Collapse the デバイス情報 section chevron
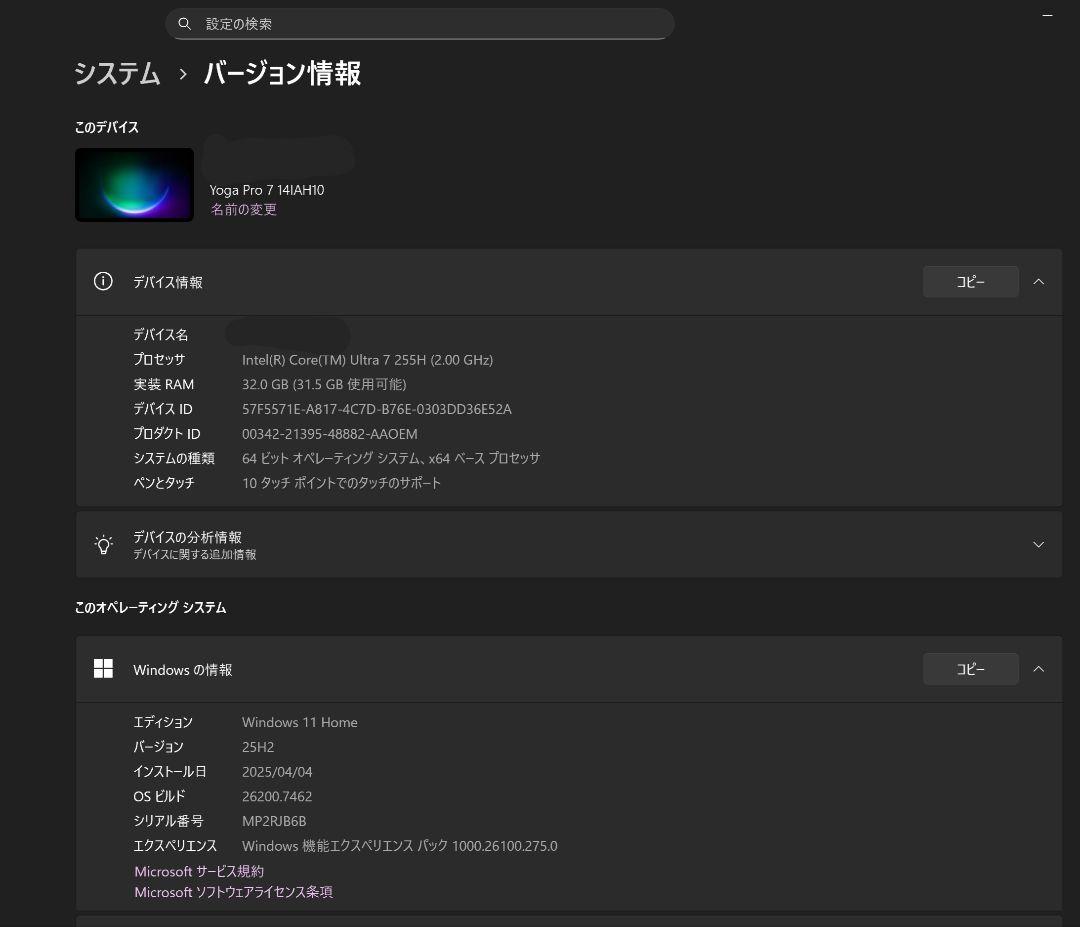The image size is (1080, 927). tap(1038, 281)
